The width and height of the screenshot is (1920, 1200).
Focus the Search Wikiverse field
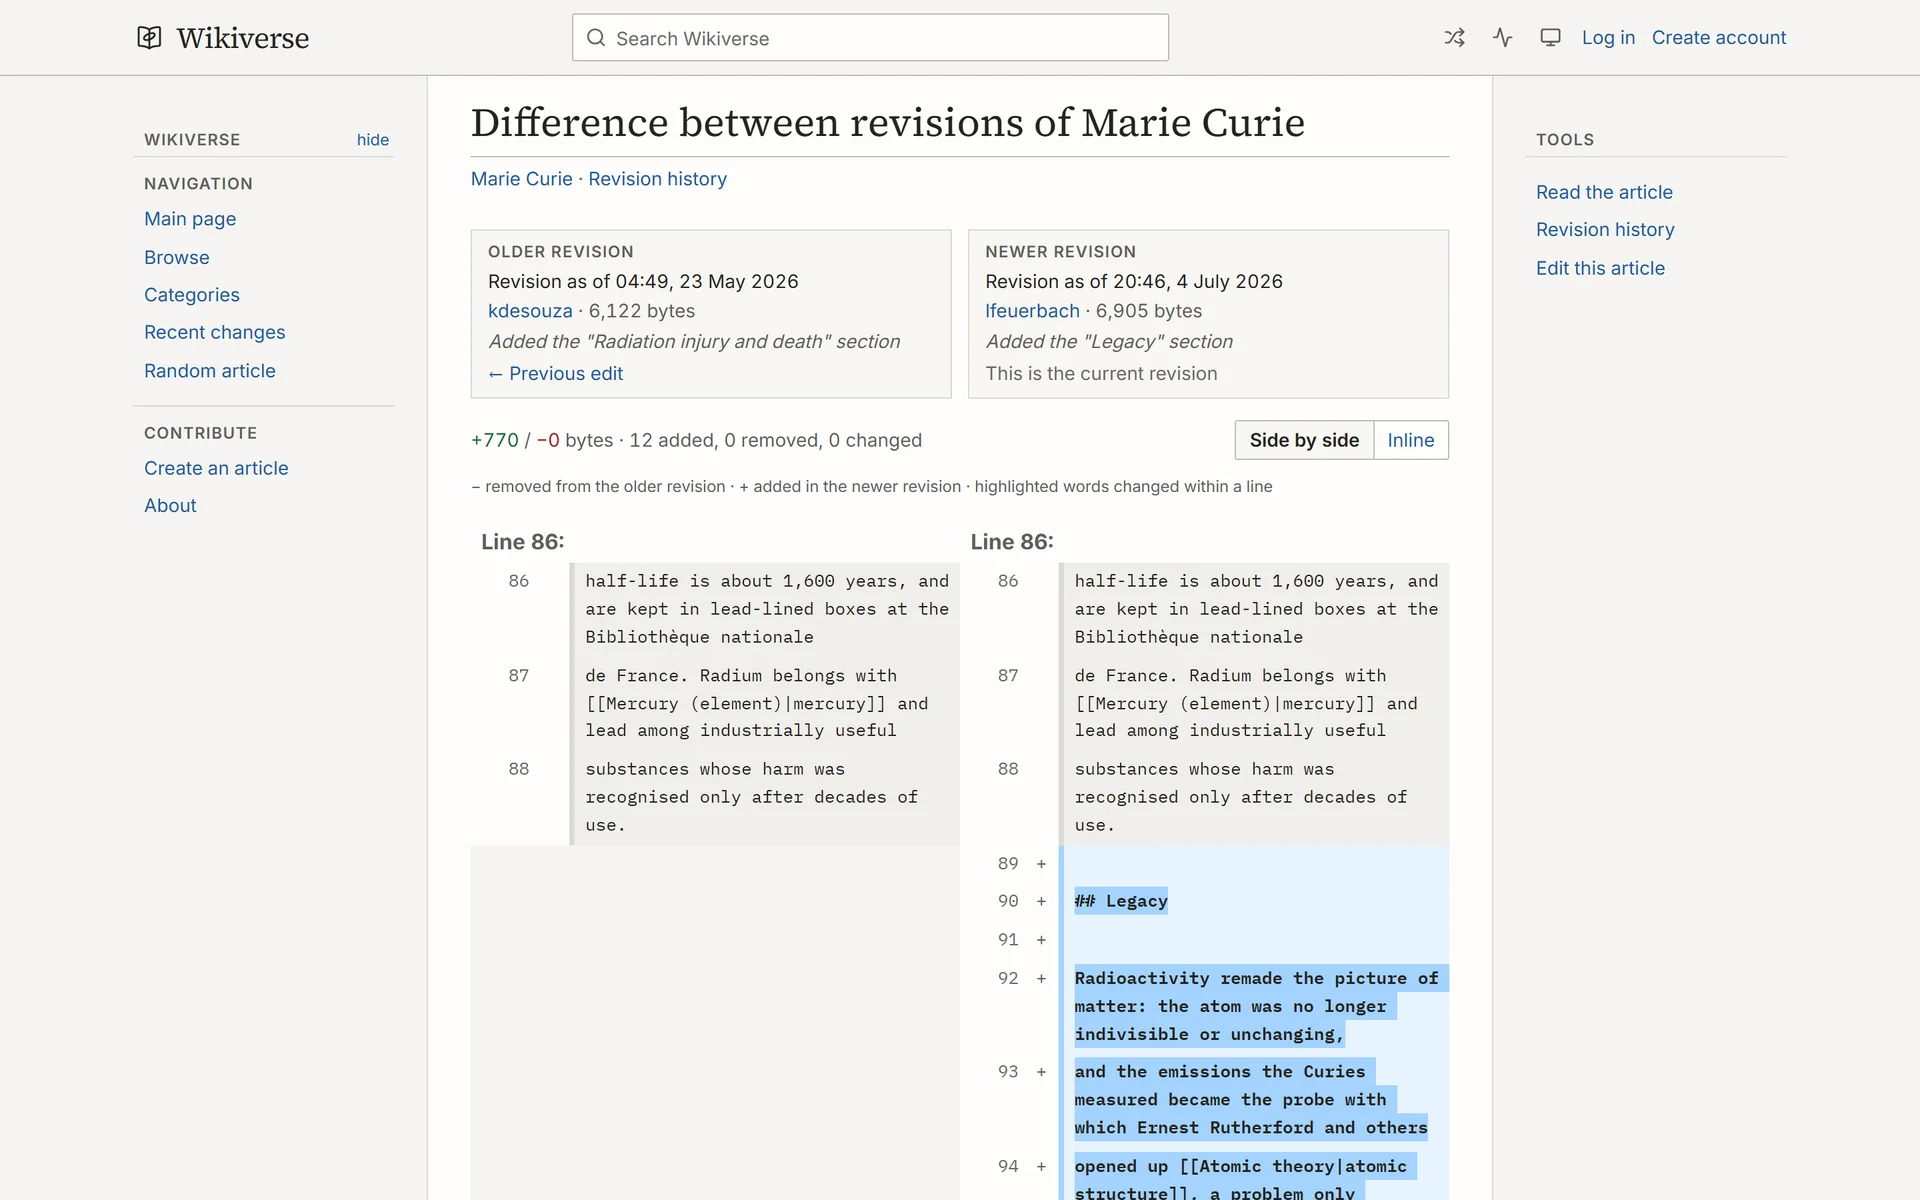point(870,38)
